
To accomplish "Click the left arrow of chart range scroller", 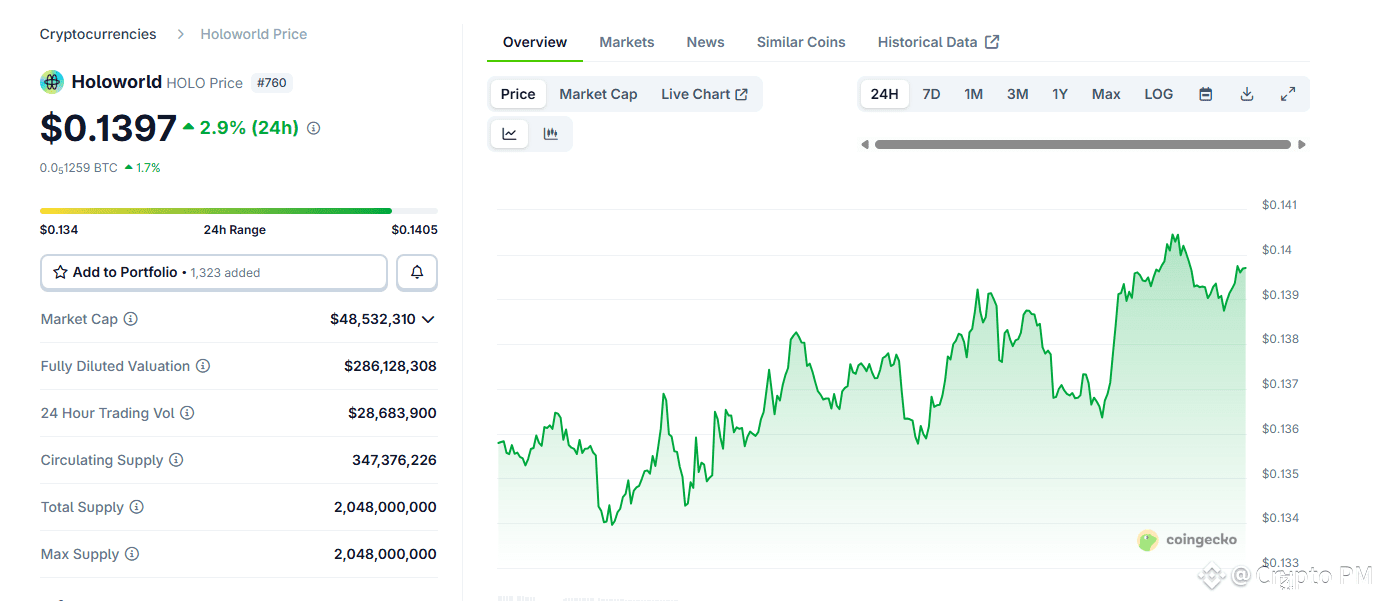I will pos(865,145).
